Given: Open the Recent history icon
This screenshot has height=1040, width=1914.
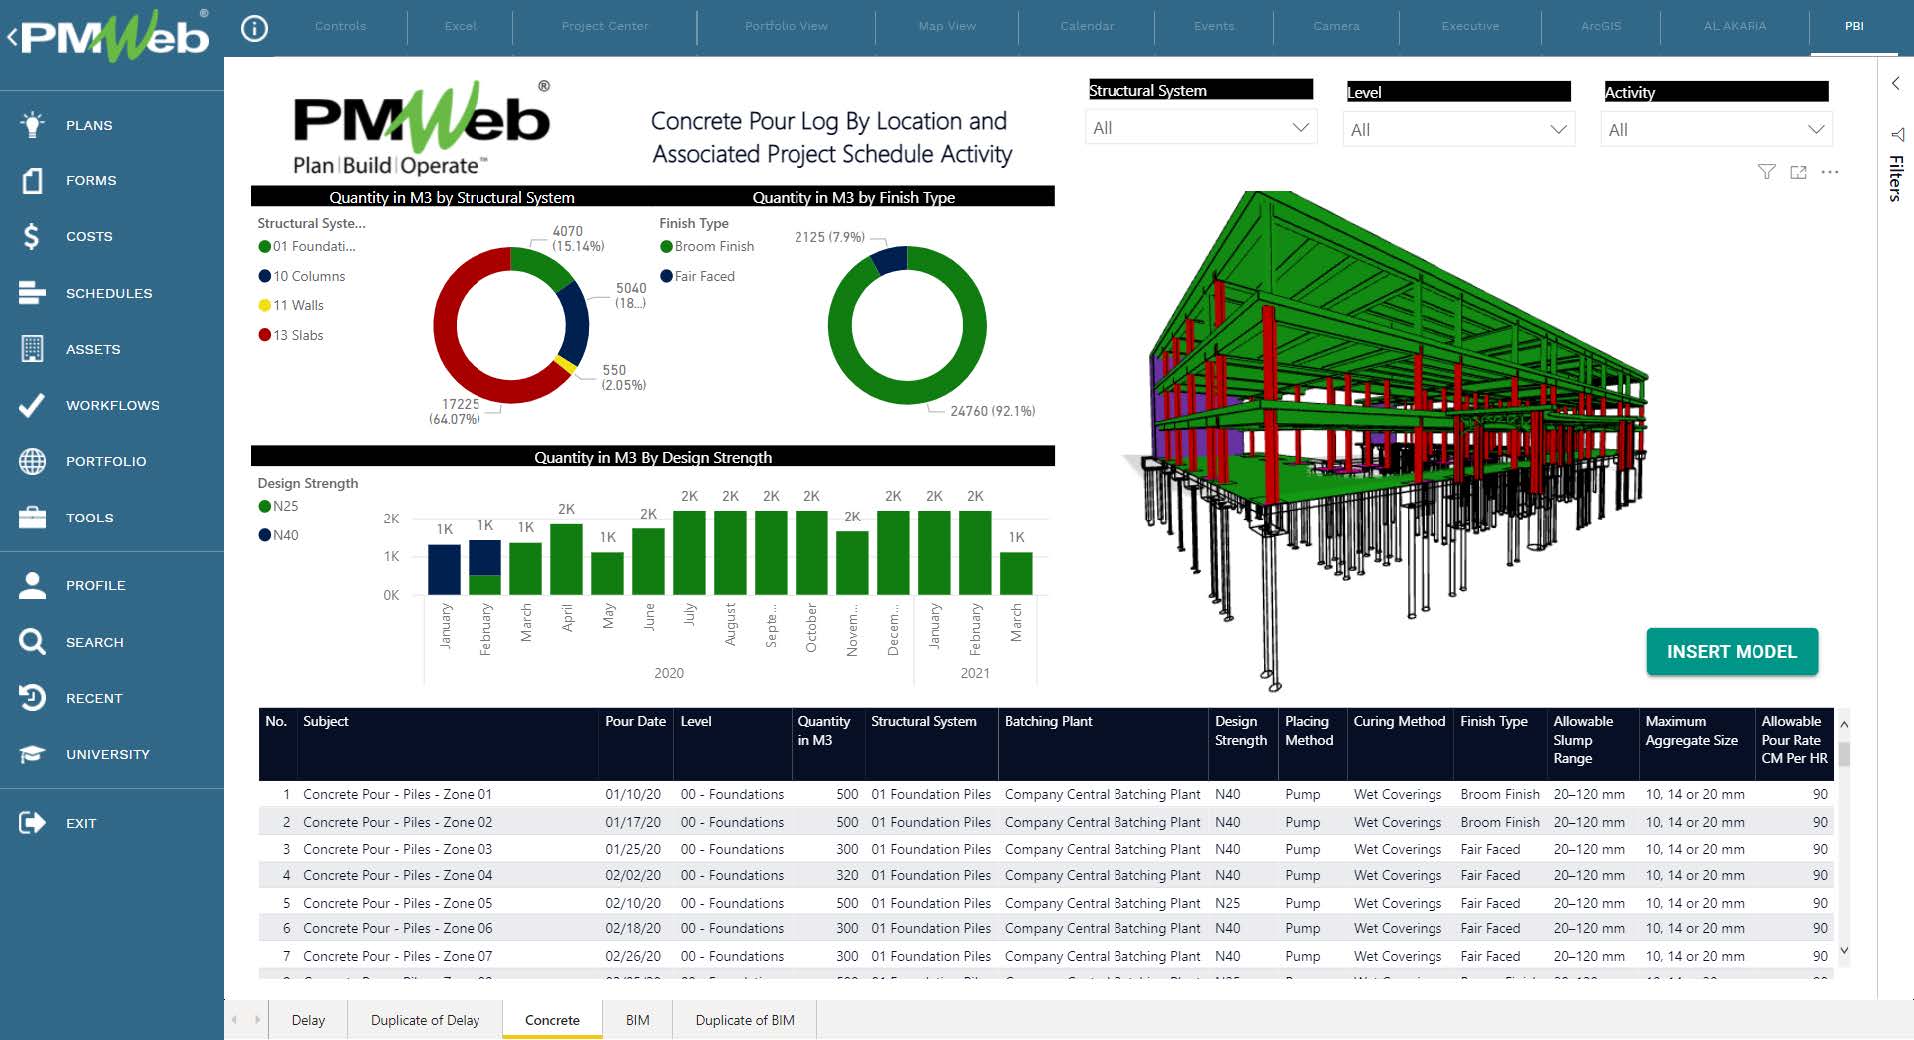Looking at the screenshot, I should coord(32,698).
